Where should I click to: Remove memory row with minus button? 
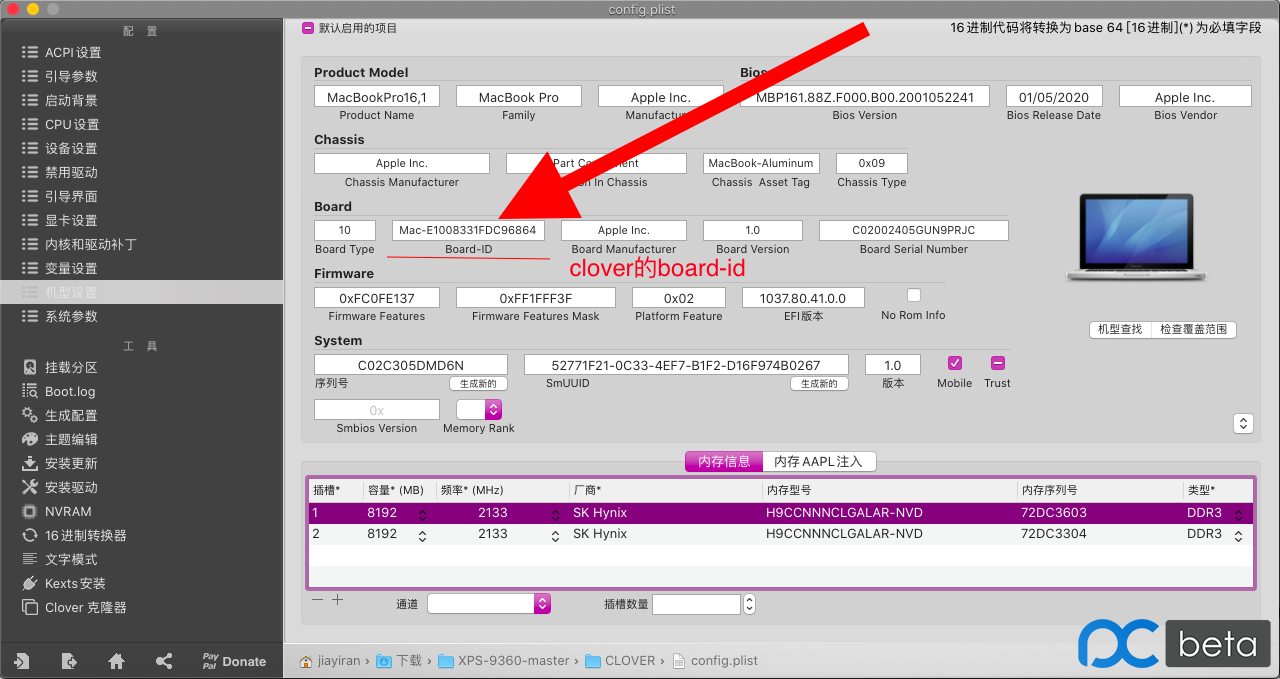(318, 600)
